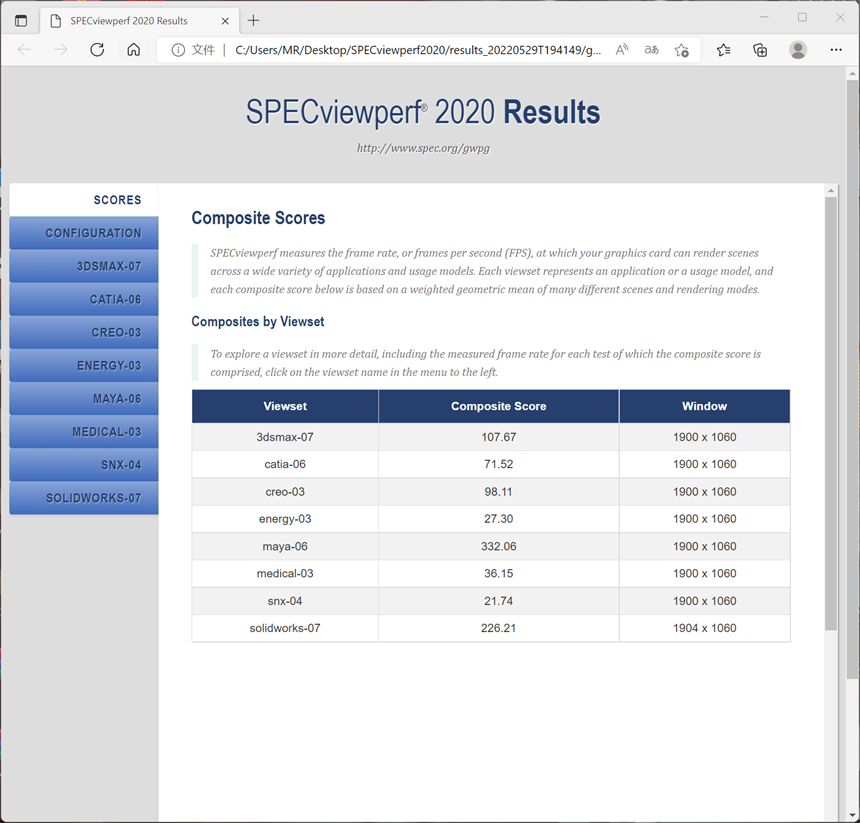860x823 pixels.
Task: Click the 36.15 composite score value
Action: pos(499,574)
